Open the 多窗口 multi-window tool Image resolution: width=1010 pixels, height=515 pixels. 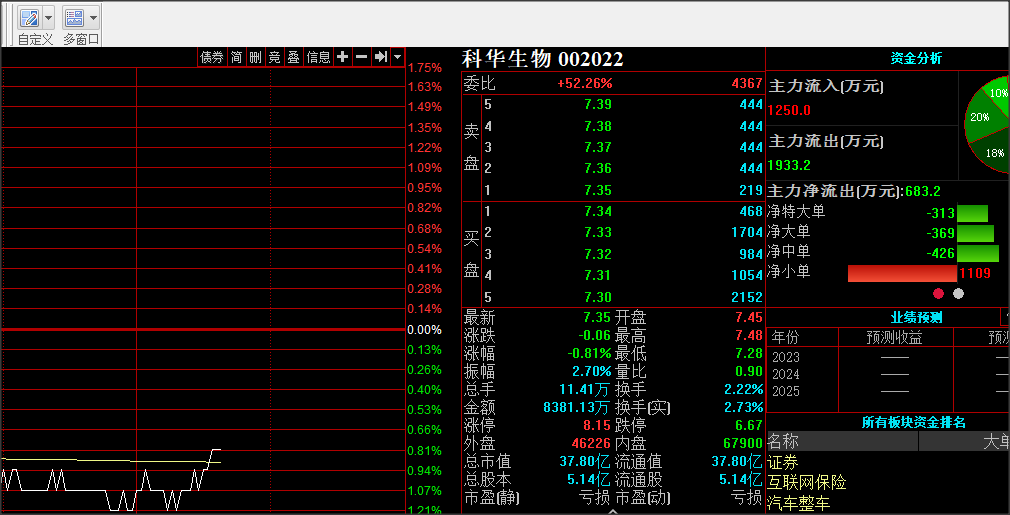[75, 17]
